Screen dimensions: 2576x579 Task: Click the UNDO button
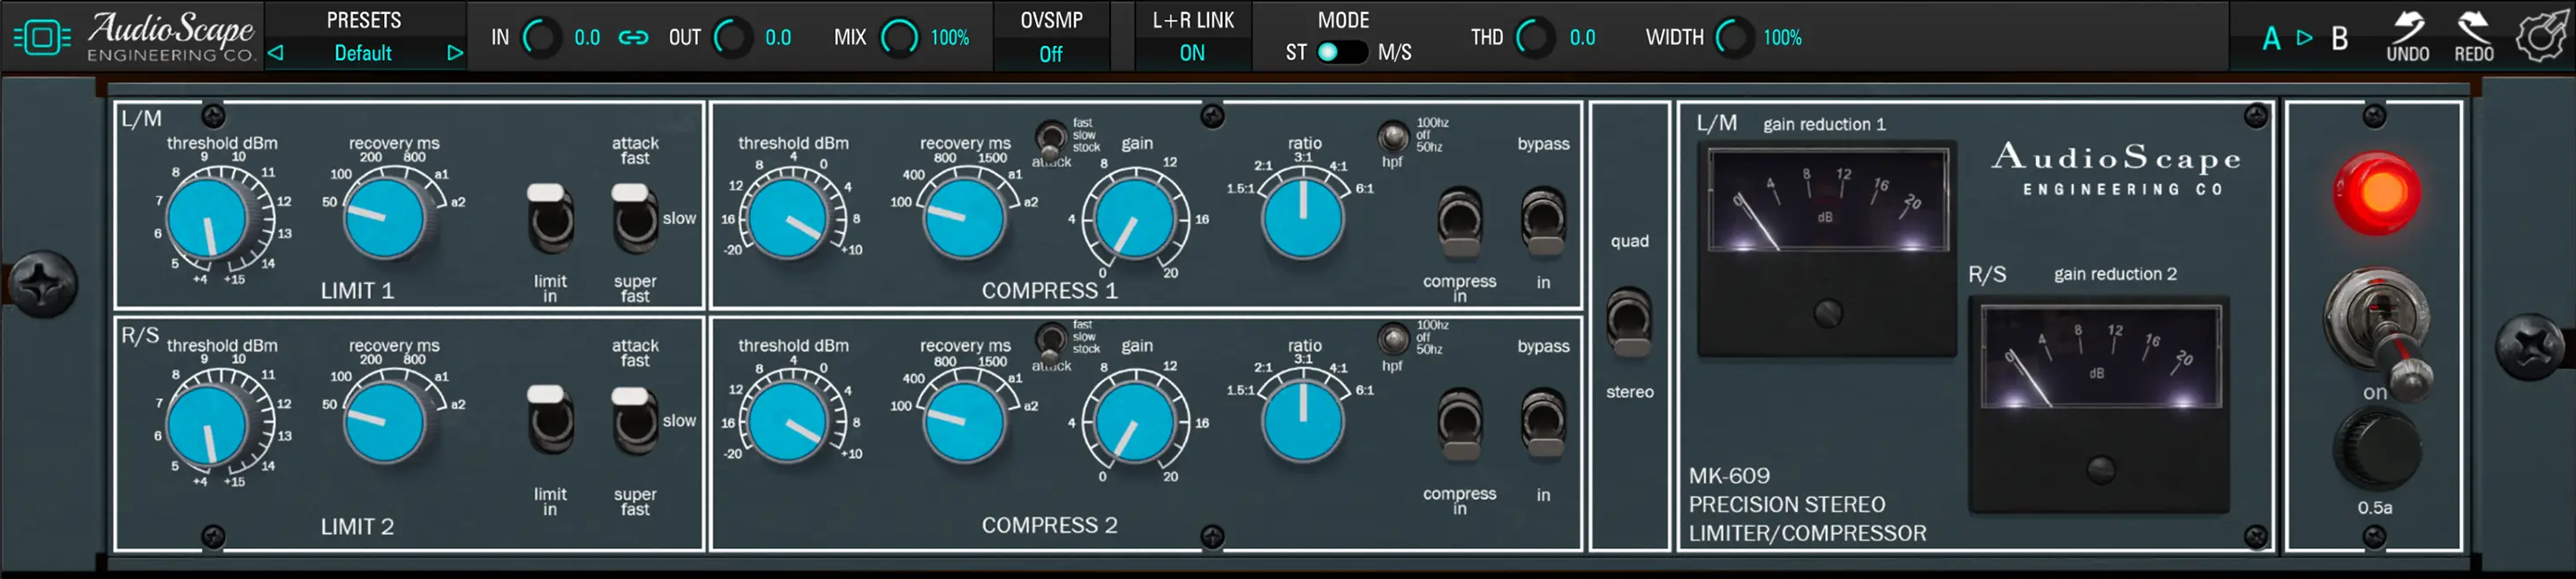[2407, 38]
